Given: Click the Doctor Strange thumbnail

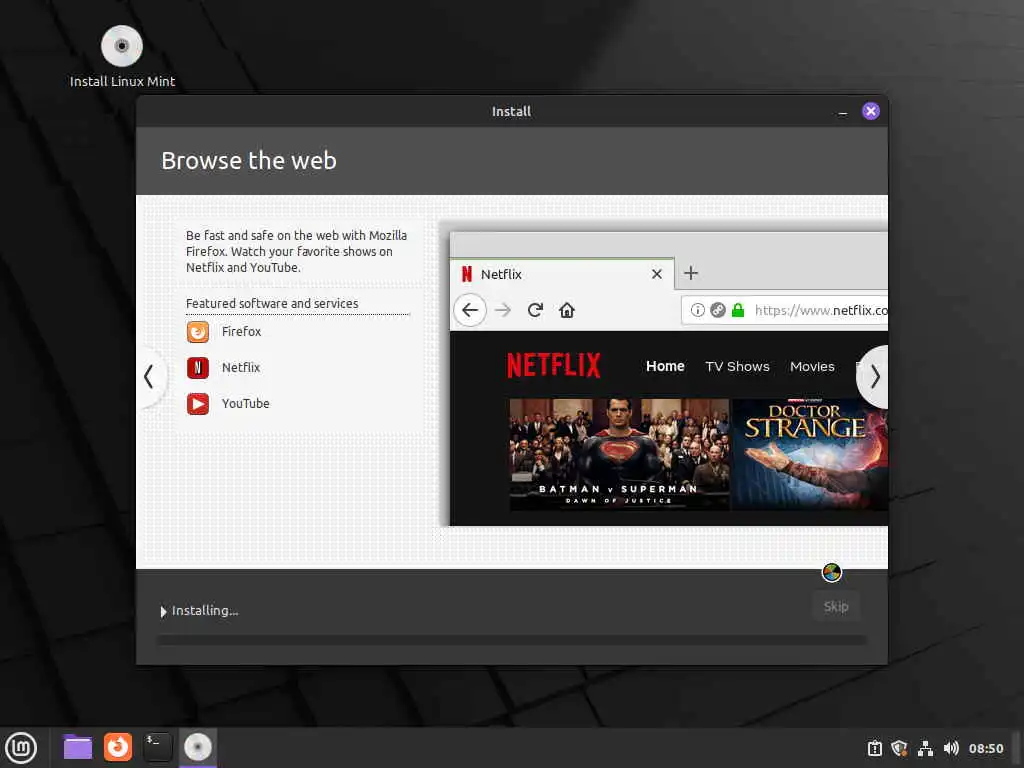Looking at the screenshot, I should pyautogui.click(x=810, y=455).
